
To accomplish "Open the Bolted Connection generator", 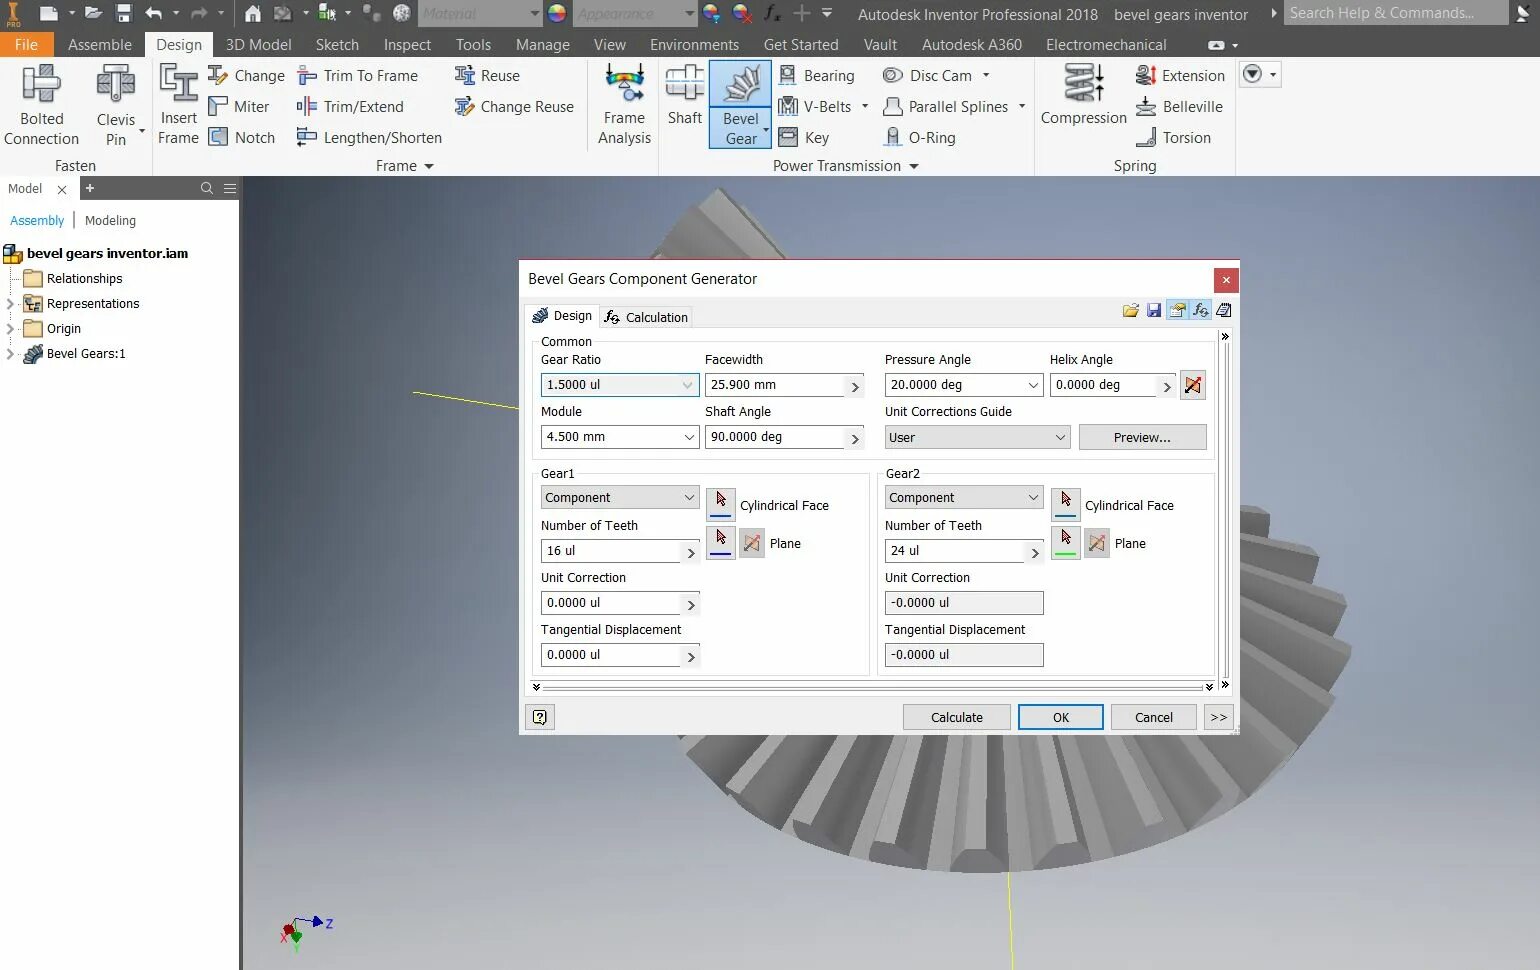I will pos(40,100).
